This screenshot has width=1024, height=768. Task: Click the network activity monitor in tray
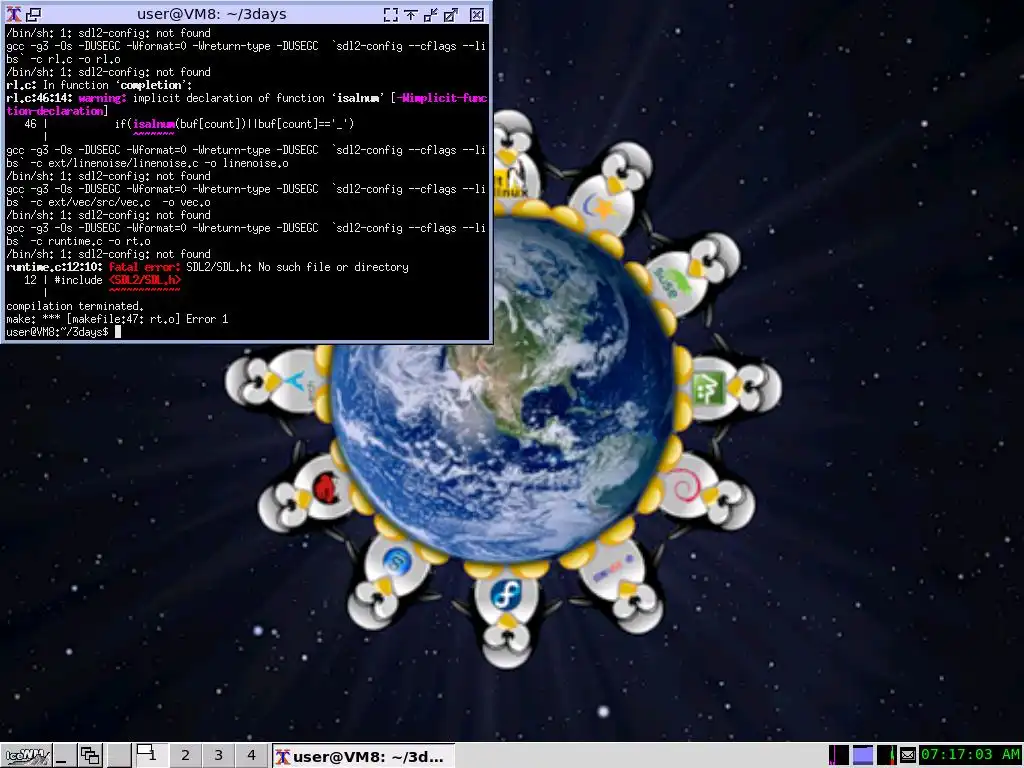(x=887, y=755)
